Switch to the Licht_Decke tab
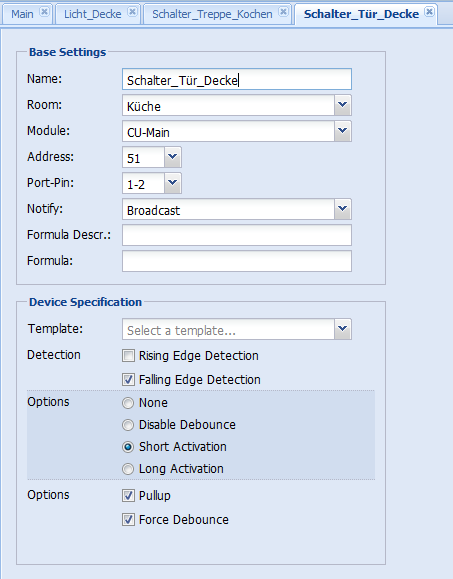Image resolution: width=453 pixels, height=579 pixels. [x=93, y=14]
